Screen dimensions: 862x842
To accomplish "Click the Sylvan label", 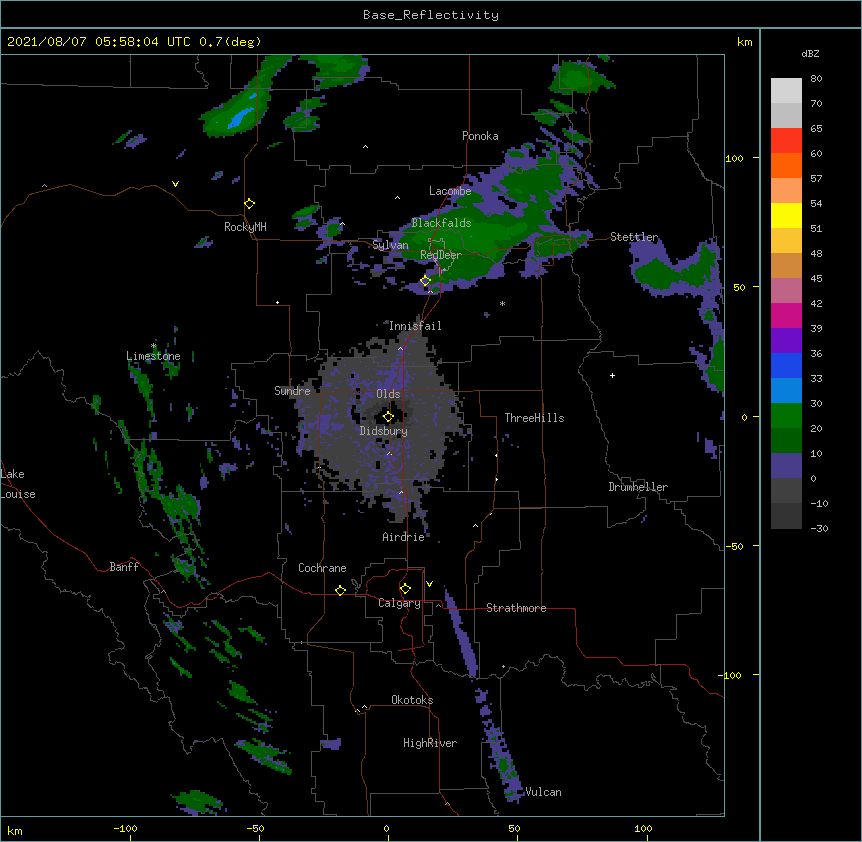I will click(x=390, y=245).
